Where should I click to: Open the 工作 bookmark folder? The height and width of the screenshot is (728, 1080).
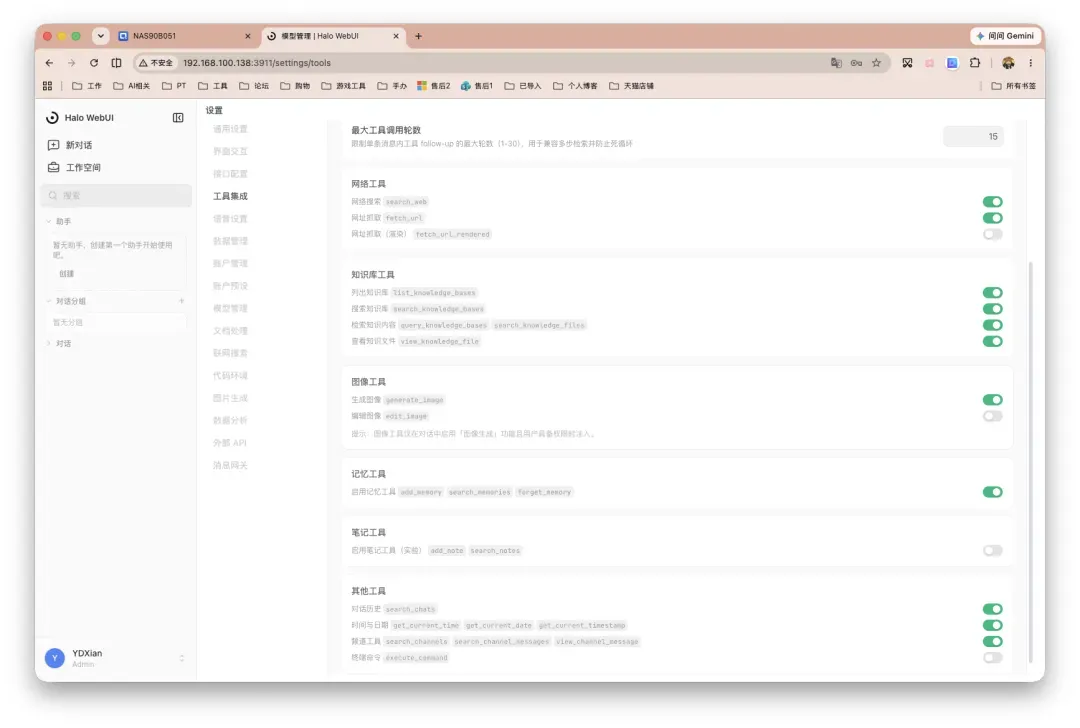point(87,86)
